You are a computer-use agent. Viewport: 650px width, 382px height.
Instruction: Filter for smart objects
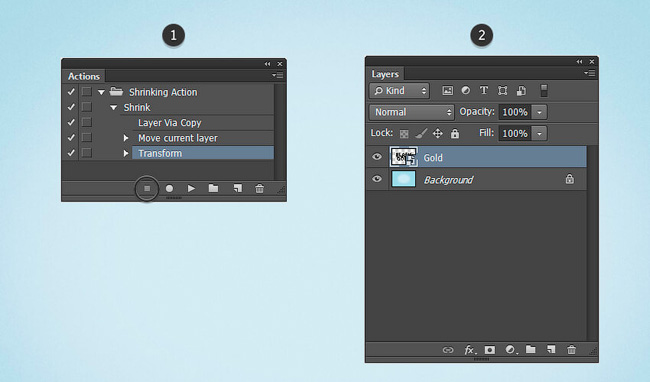pos(521,91)
